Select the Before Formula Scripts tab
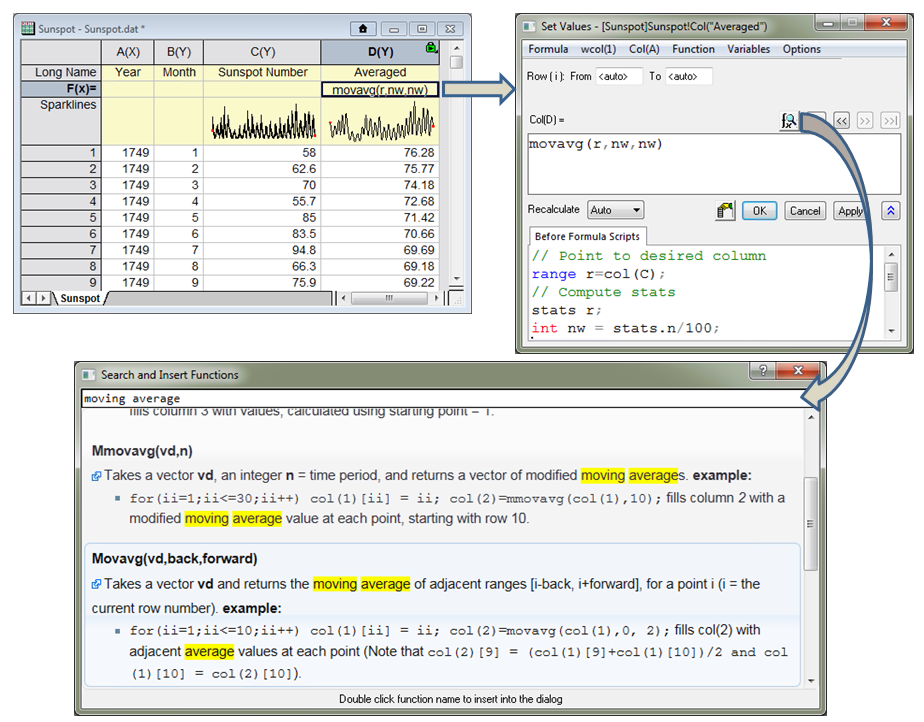This screenshot has width=924, height=722. coord(586,236)
